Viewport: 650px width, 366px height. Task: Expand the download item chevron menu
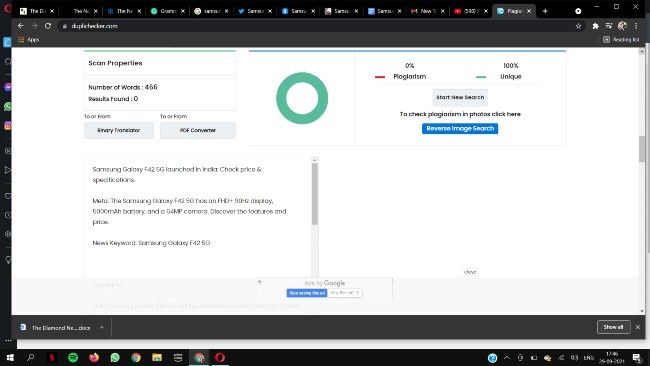click(102, 327)
